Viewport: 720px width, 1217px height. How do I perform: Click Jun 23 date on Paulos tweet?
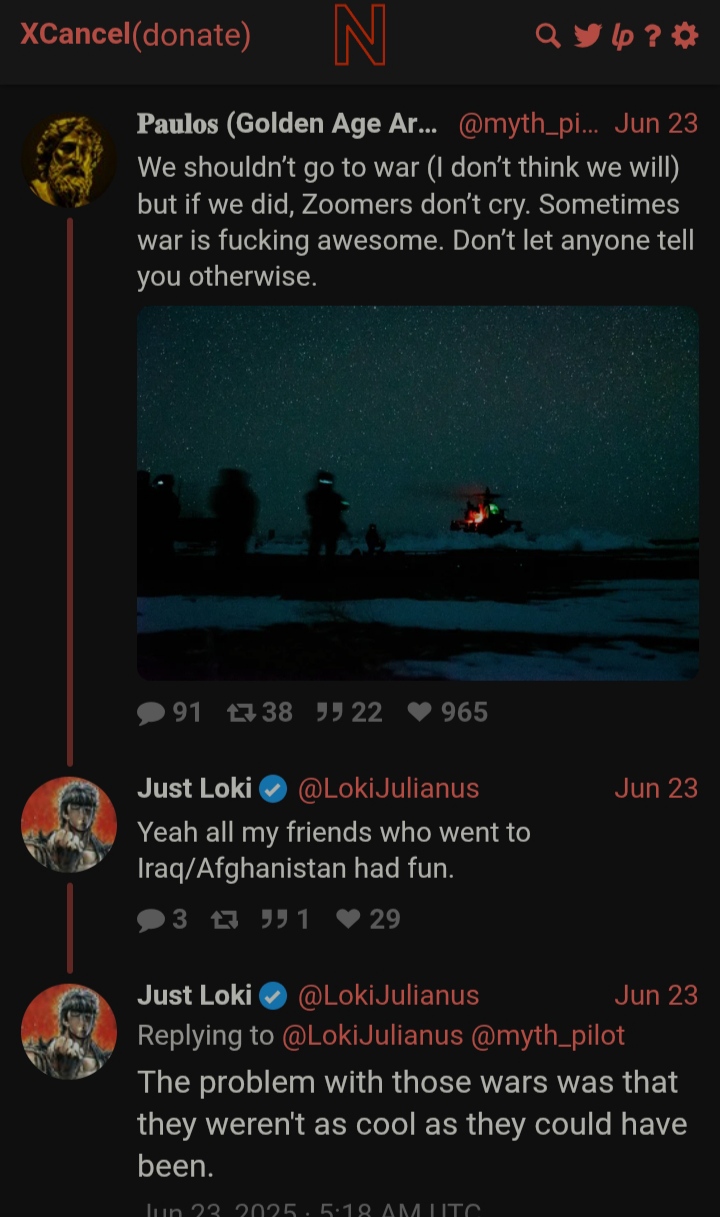point(656,123)
